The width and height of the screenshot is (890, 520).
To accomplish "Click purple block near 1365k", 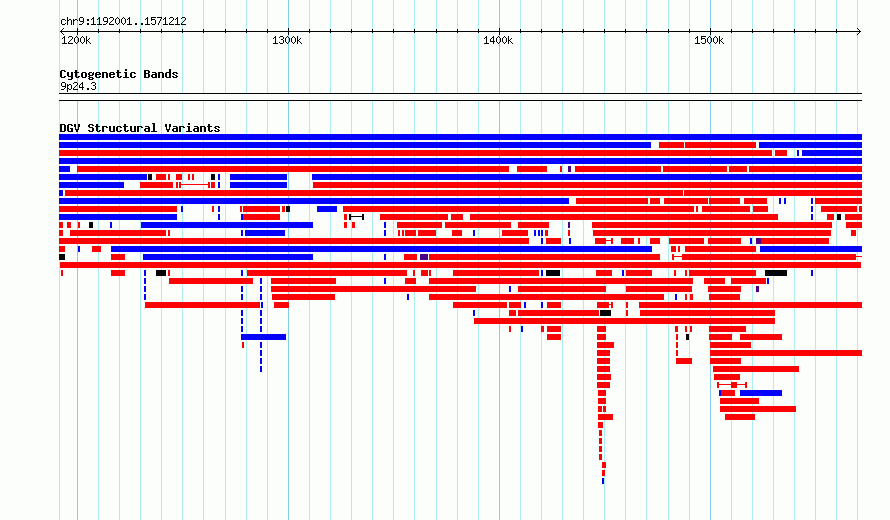I will pos(424,257).
